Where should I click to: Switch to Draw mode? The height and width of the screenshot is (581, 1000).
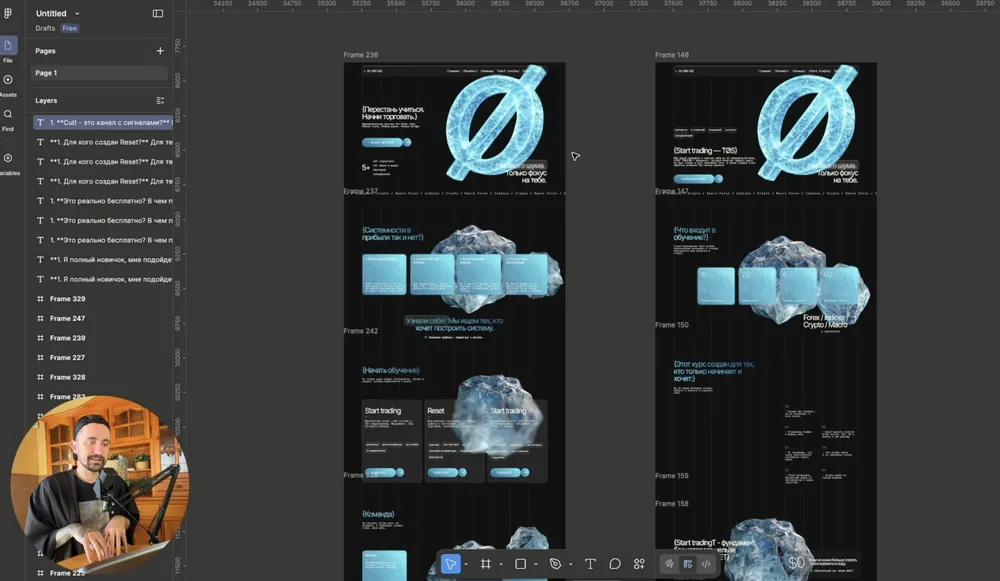click(668, 564)
